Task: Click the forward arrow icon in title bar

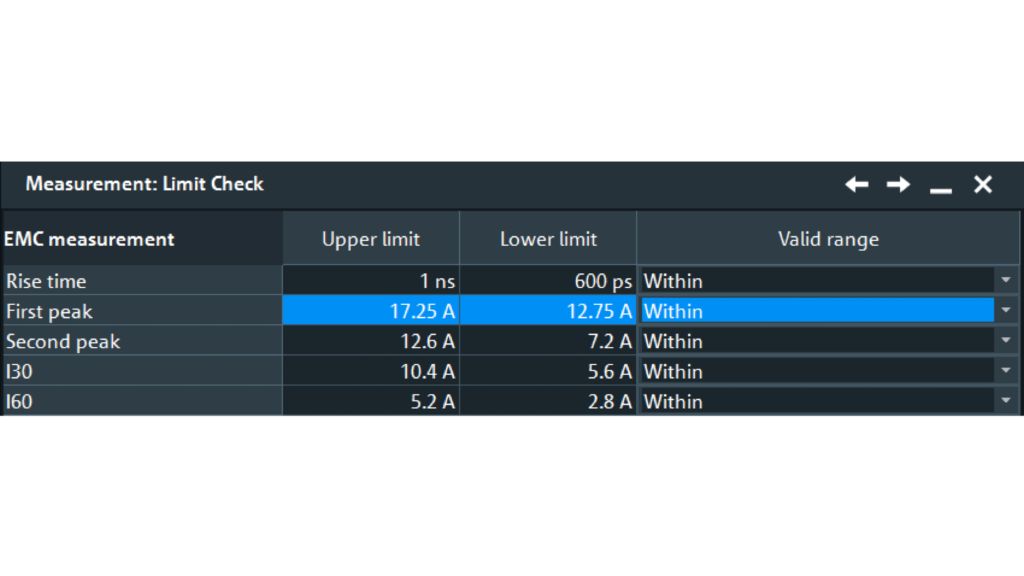Action: click(898, 184)
